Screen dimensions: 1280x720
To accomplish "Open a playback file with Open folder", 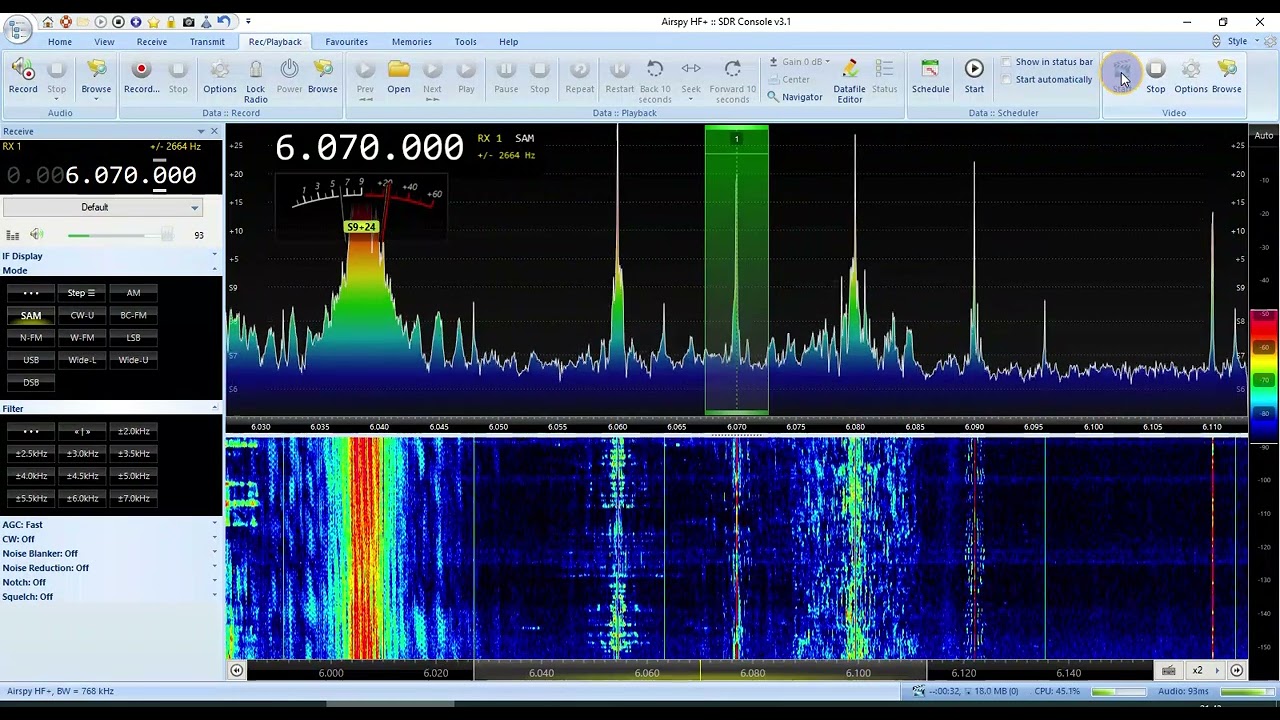I will [398, 76].
